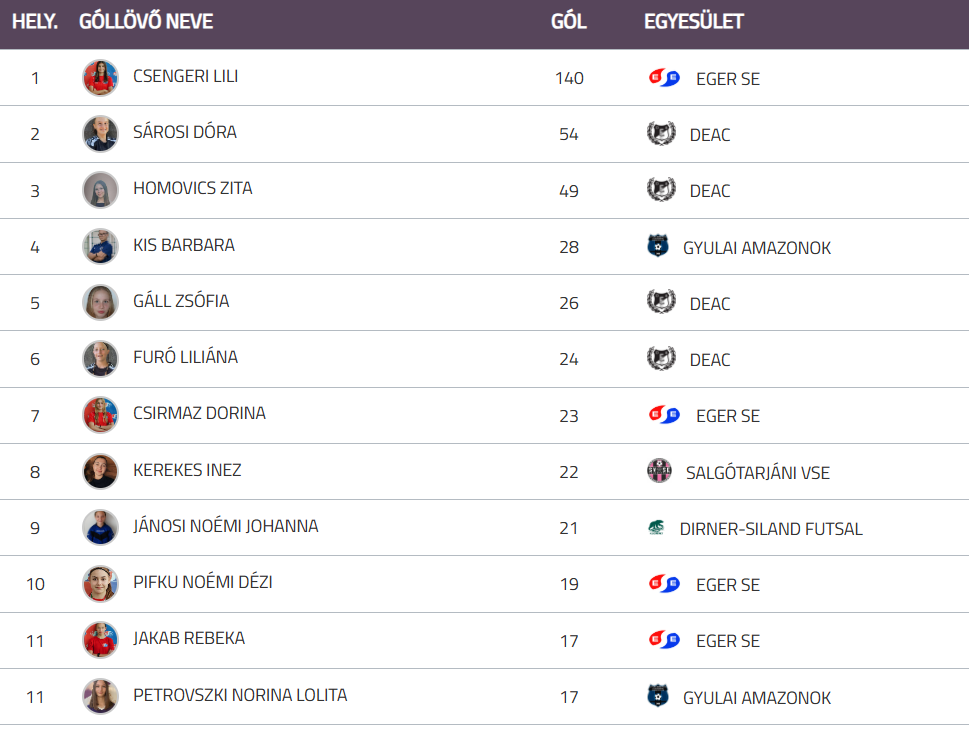The height and width of the screenshot is (729, 969).
Task: Open Csirmaz Dorina's player page
Action: click(199, 413)
